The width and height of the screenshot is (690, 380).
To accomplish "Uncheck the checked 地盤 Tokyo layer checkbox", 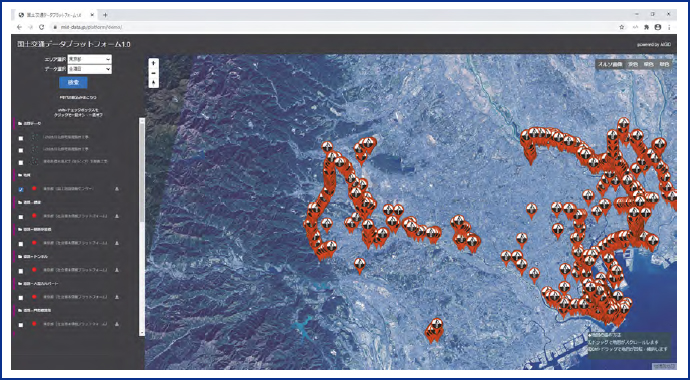I will (x=21, y=190).
